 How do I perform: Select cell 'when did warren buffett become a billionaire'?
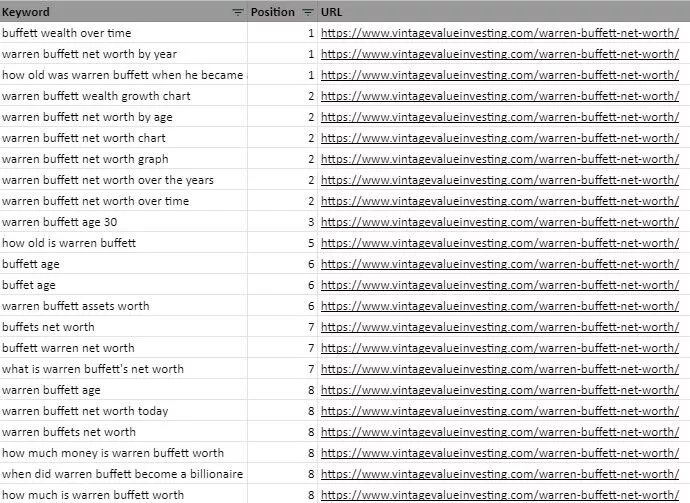point(124,474)
